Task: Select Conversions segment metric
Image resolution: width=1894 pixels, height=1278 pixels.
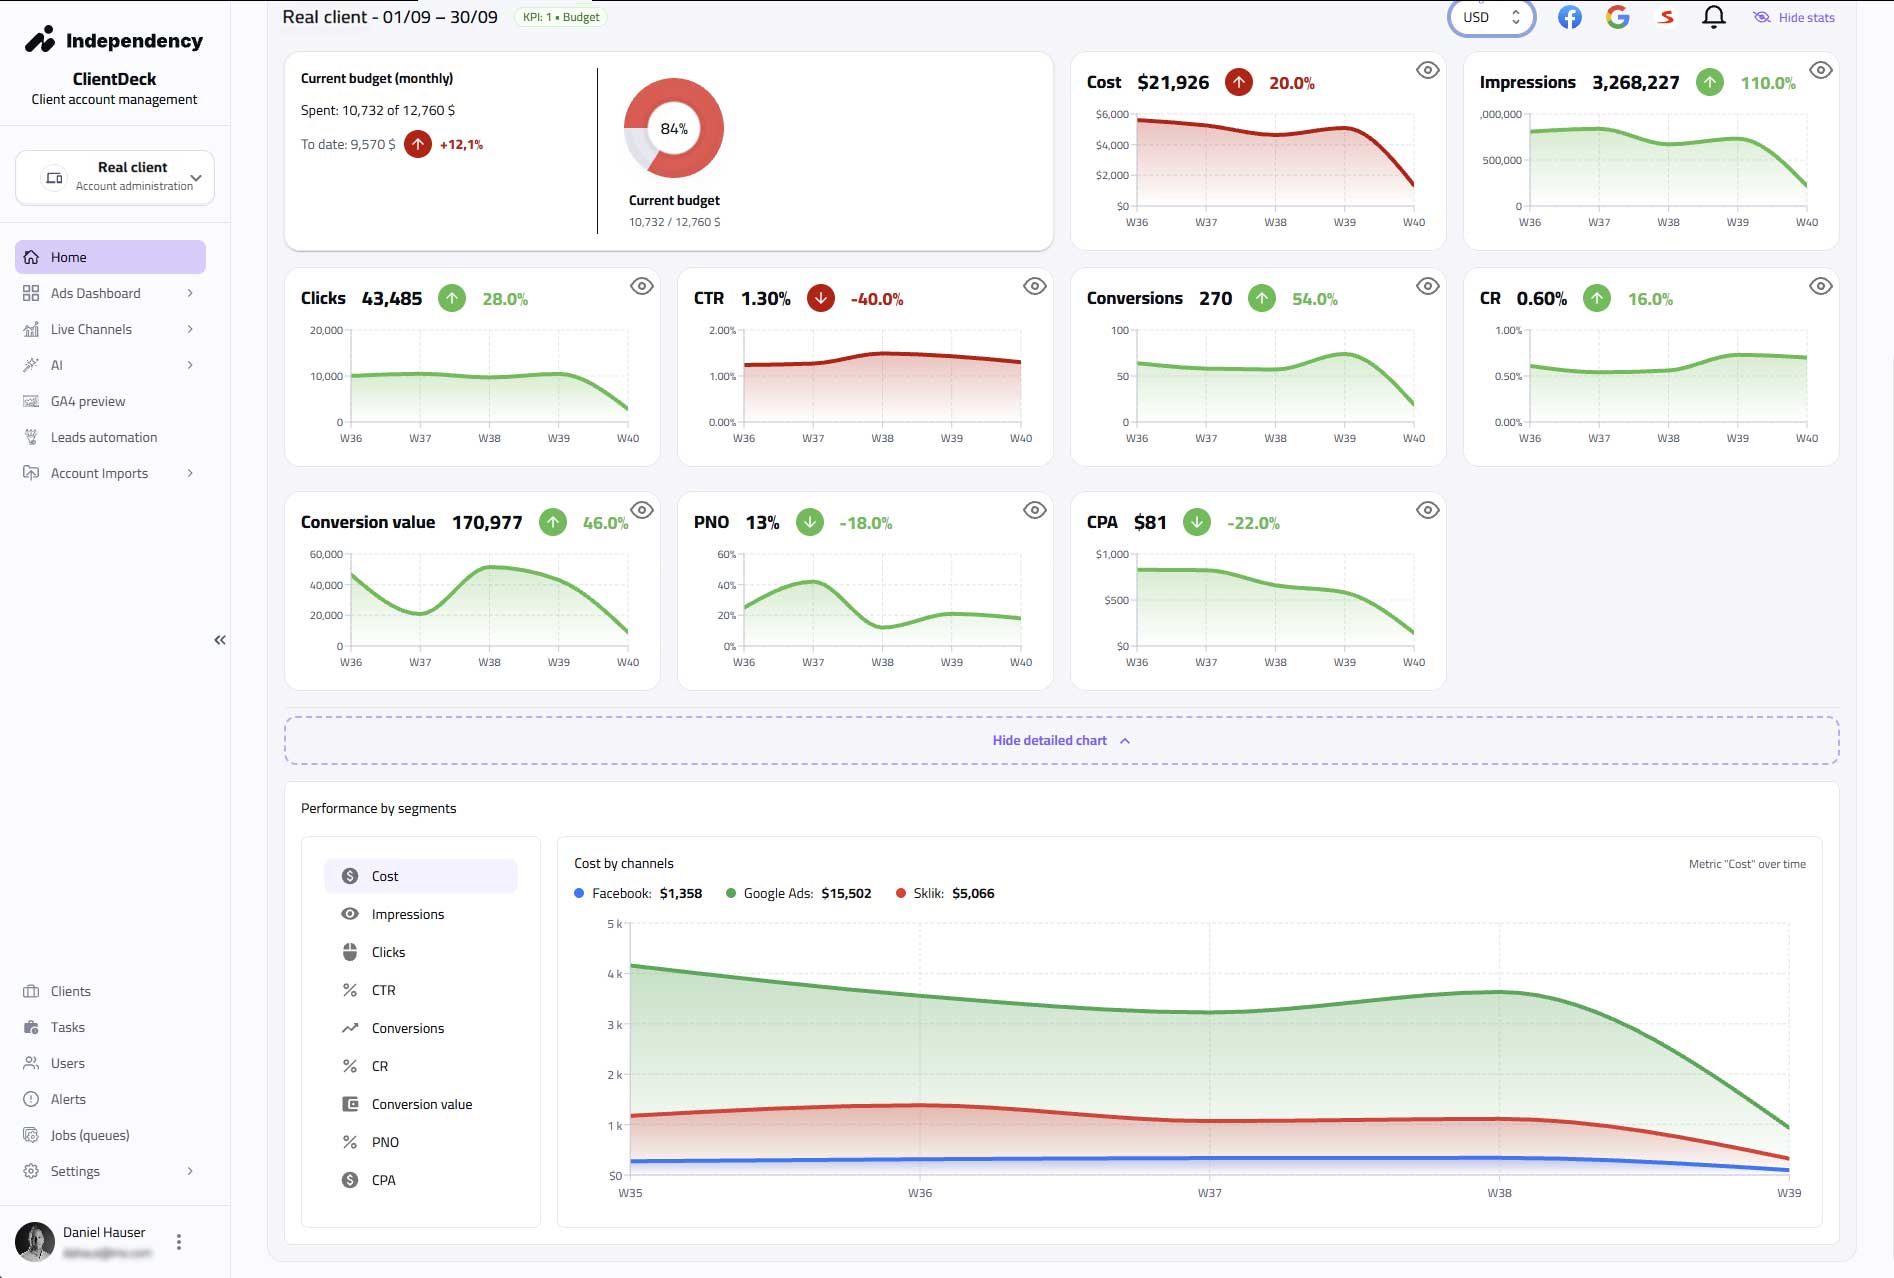Action: pos(421,1028)
